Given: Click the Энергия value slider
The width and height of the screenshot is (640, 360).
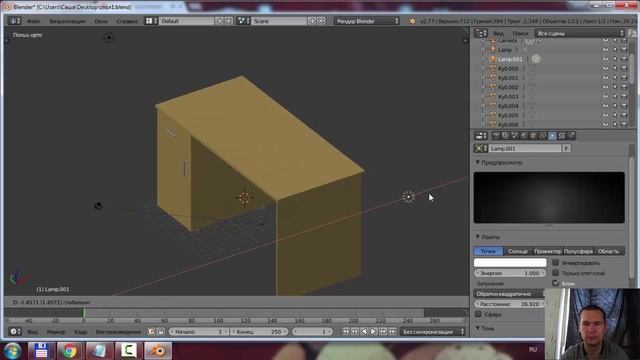Looking at the screenshot, I should [510, 273].
